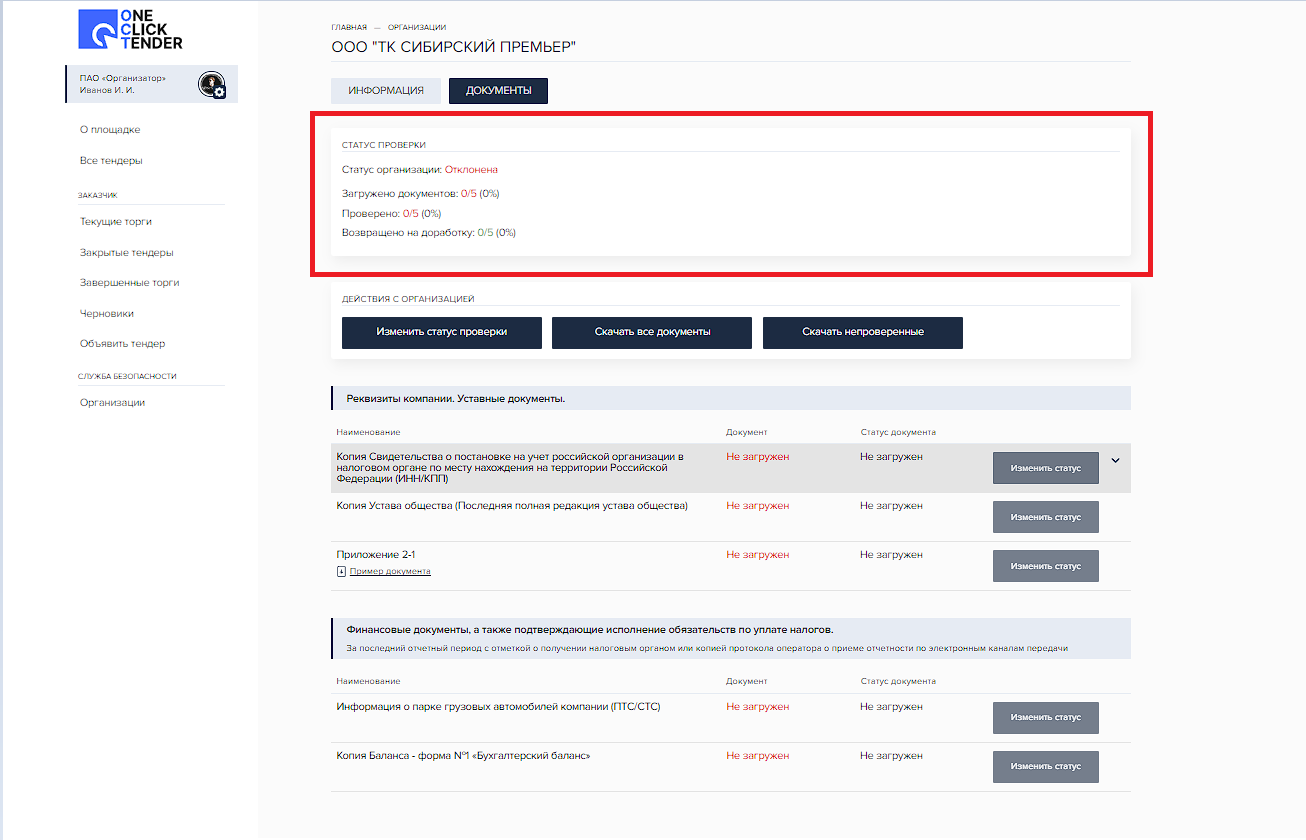Change status for Копия Баланса document
Screen dimensions: 1306x840
(1045, 767)
